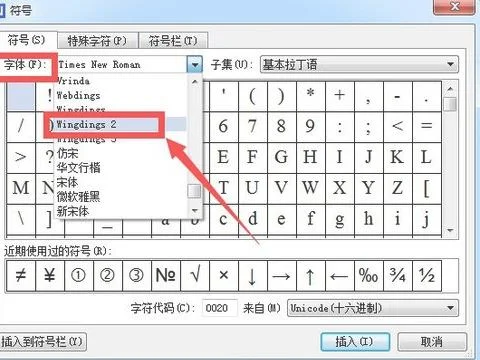
Task: Select the square root √ symbol
Action: (x=195, y=276)
